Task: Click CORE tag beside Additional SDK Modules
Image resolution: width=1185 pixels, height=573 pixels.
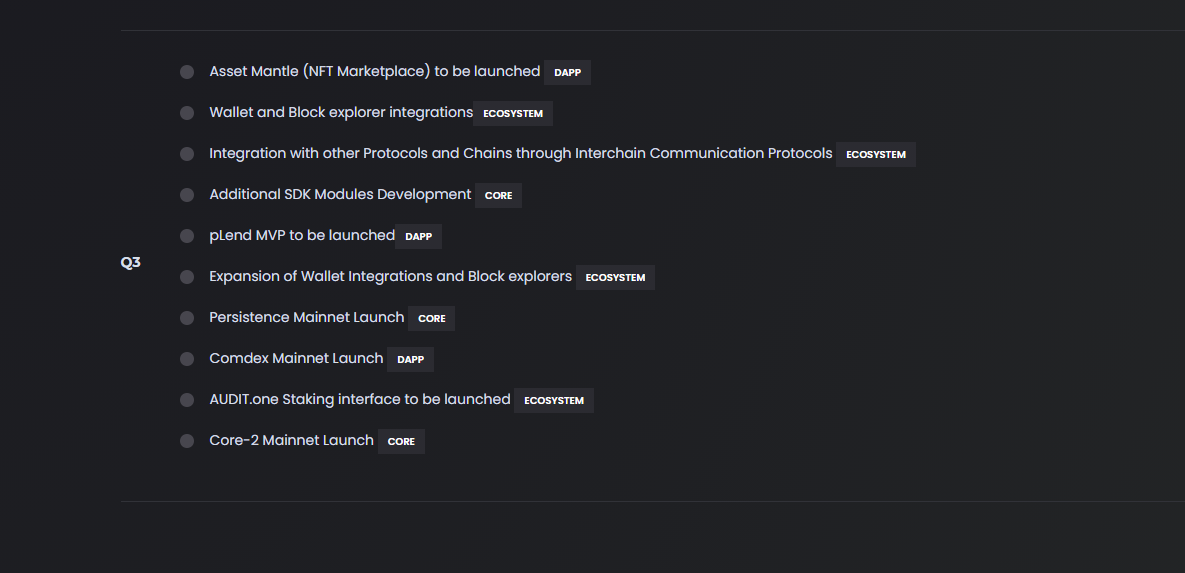Action: [x=498, y=196]
